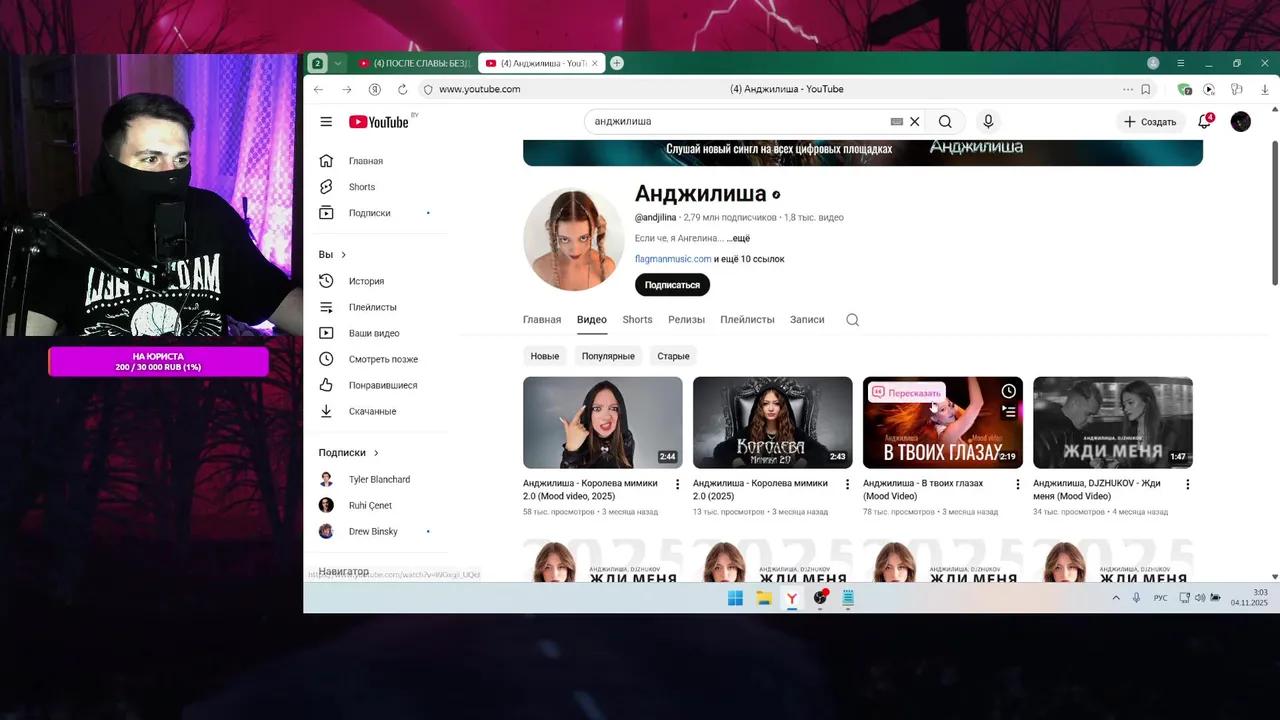Open options menu for В твоих глазах
The image size is (1280, 720).
pos(1018,484)
